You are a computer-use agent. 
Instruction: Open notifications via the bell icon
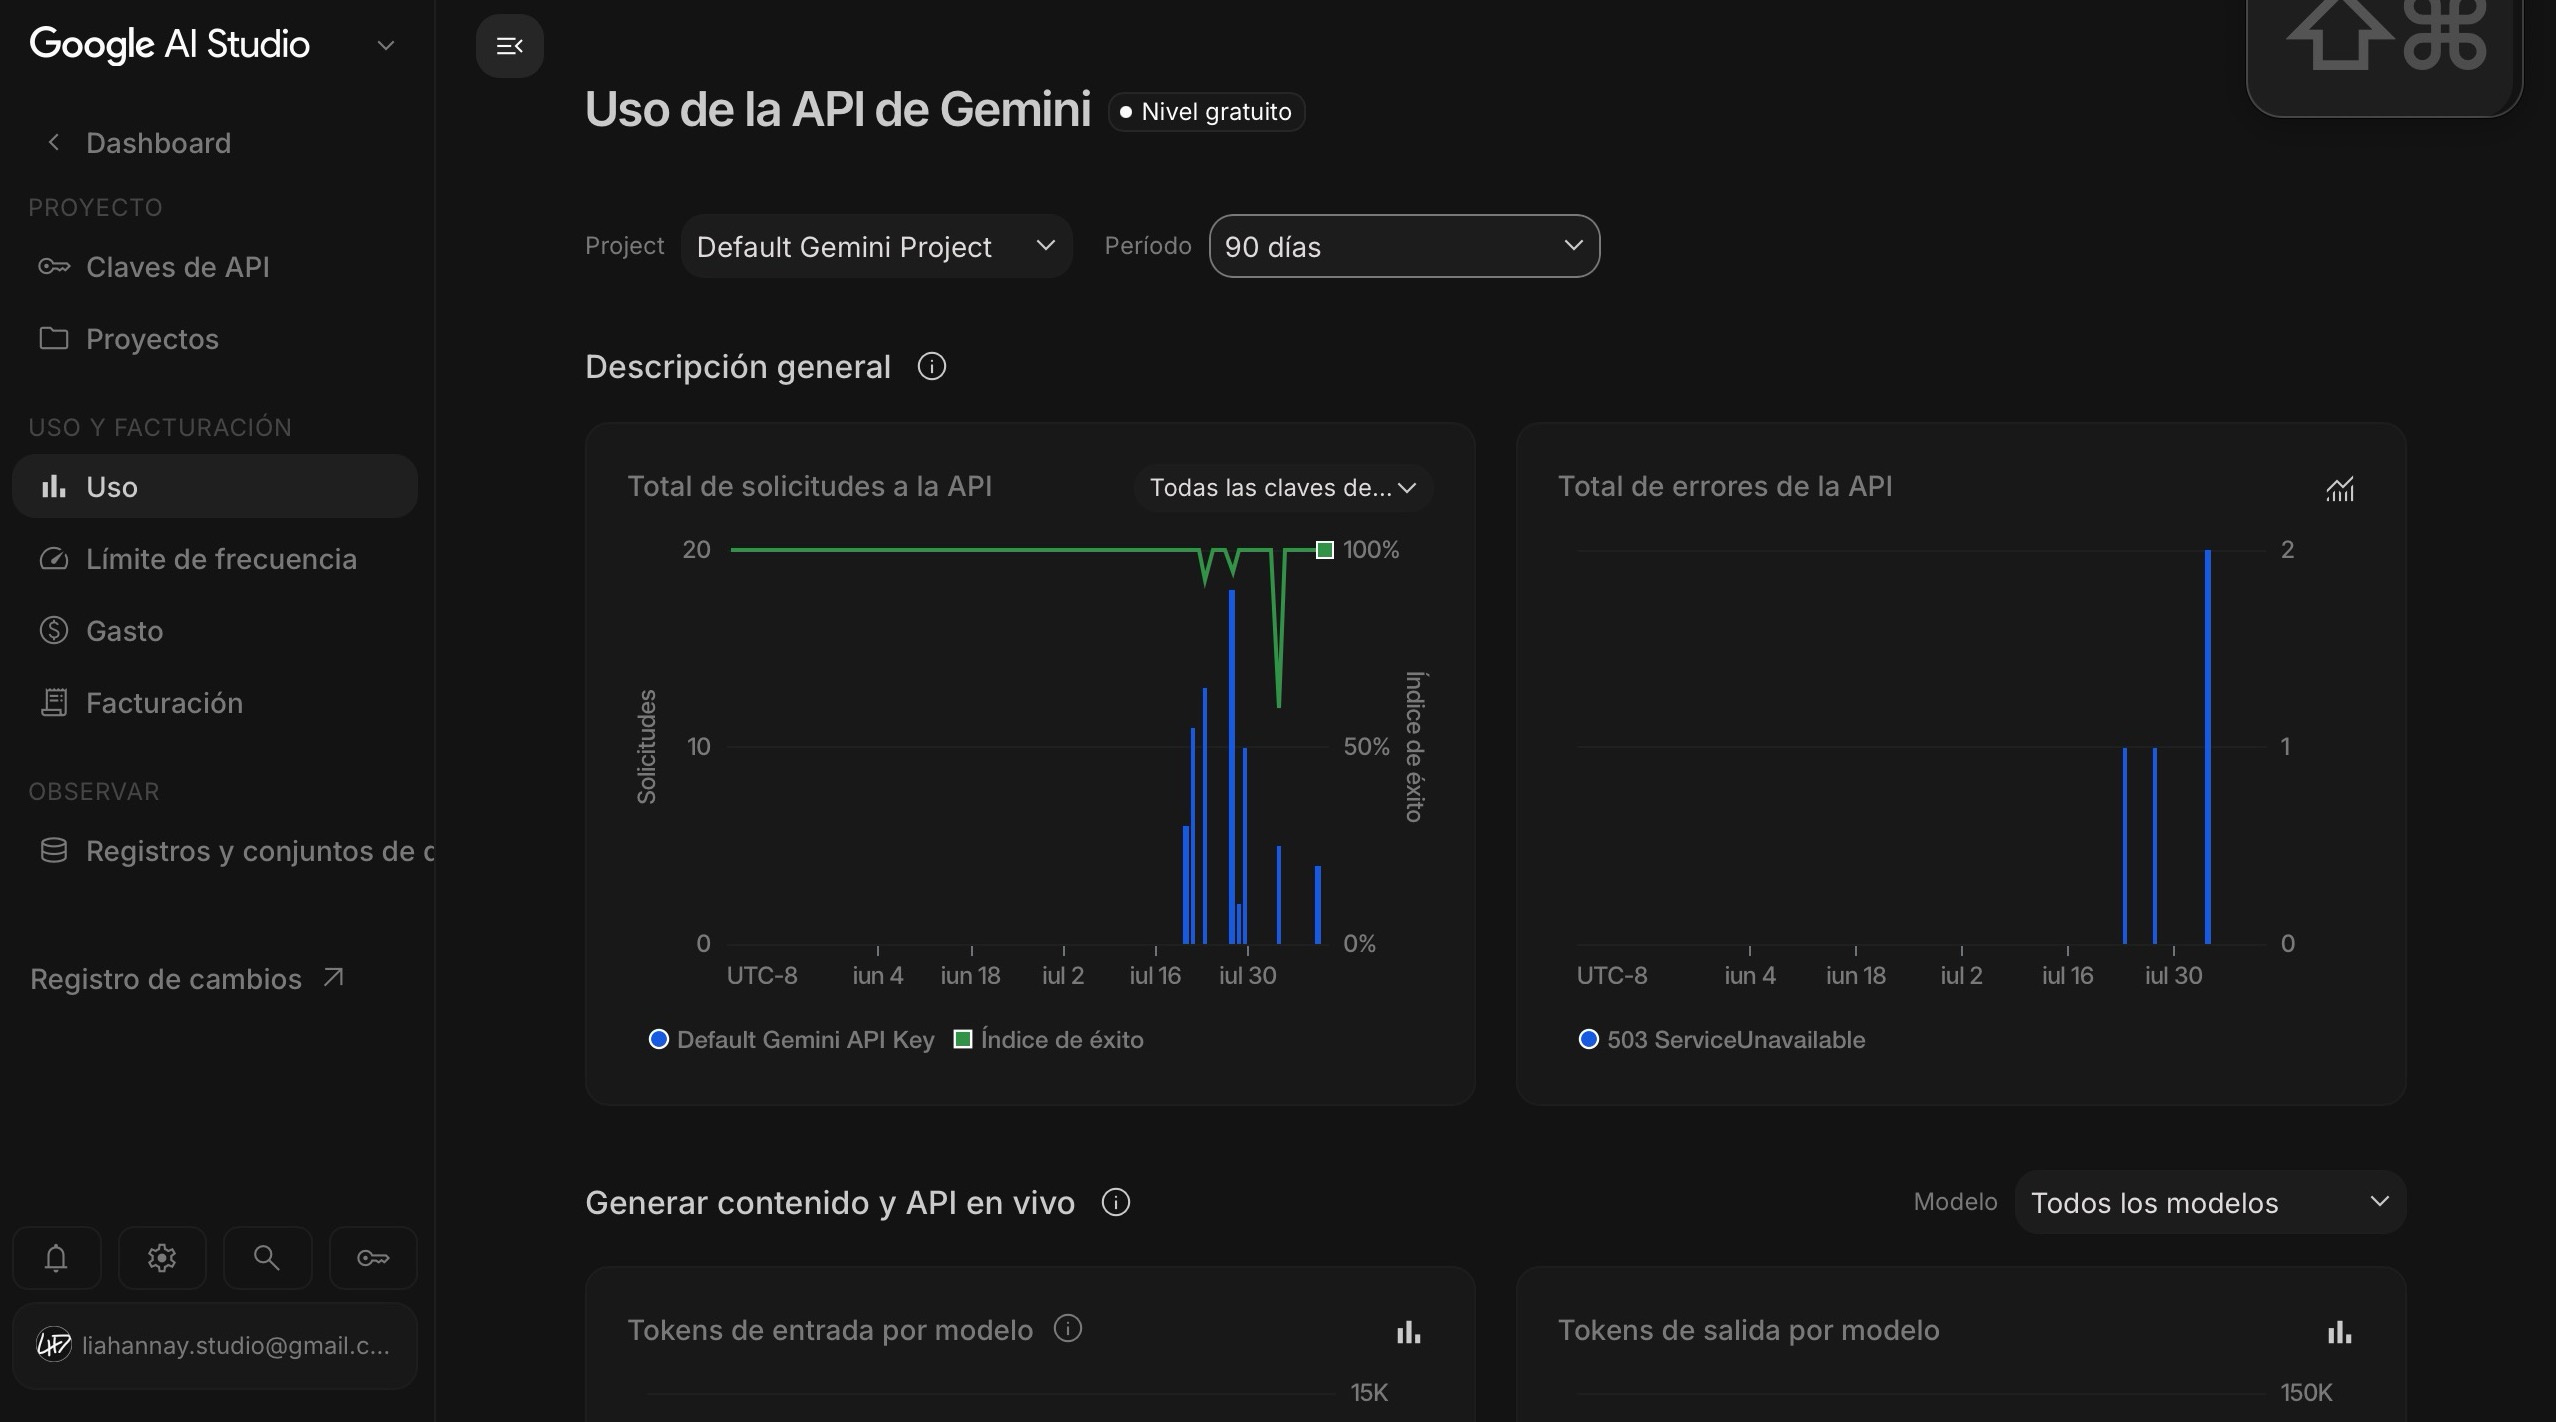coord(56,1257)
